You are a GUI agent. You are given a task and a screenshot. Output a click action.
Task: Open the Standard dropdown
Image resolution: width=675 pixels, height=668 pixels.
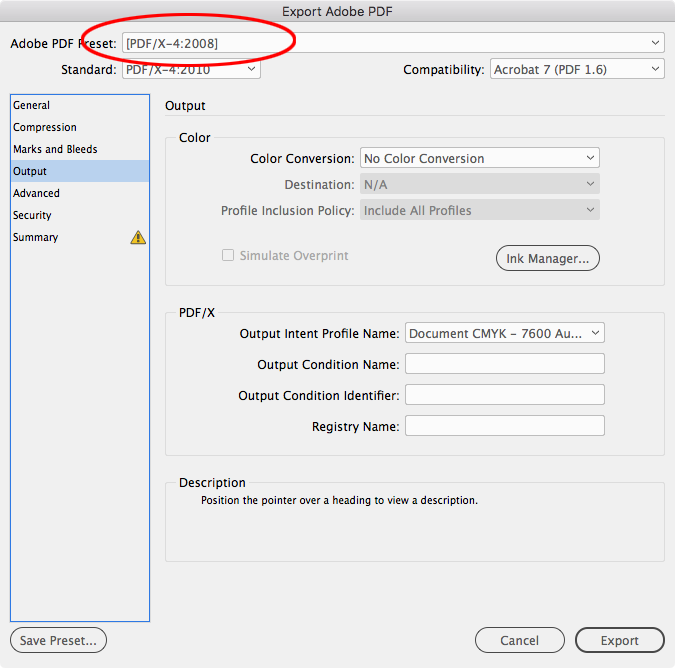tap(191, 69)
